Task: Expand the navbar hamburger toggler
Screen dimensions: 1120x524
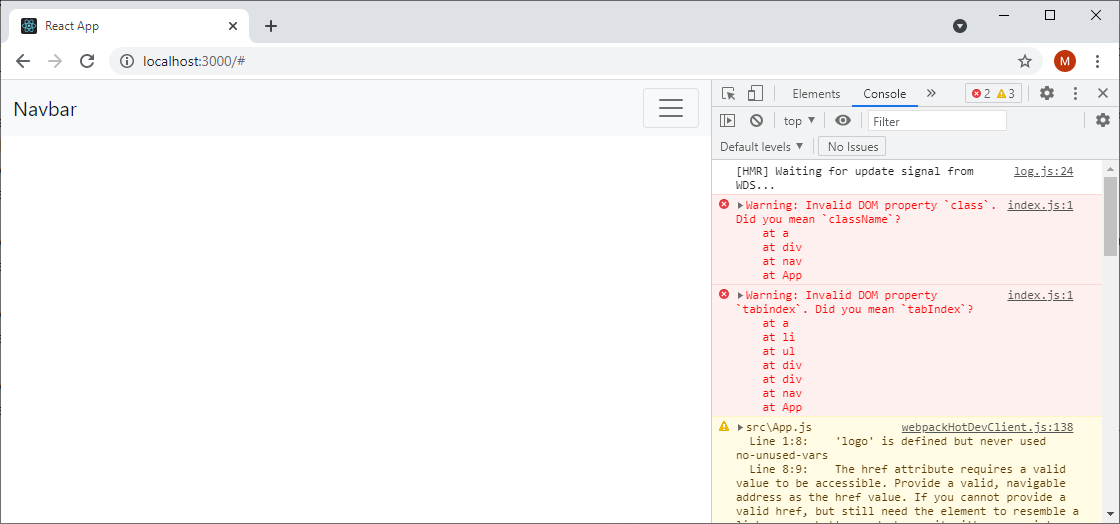Action: coord(670,108)
